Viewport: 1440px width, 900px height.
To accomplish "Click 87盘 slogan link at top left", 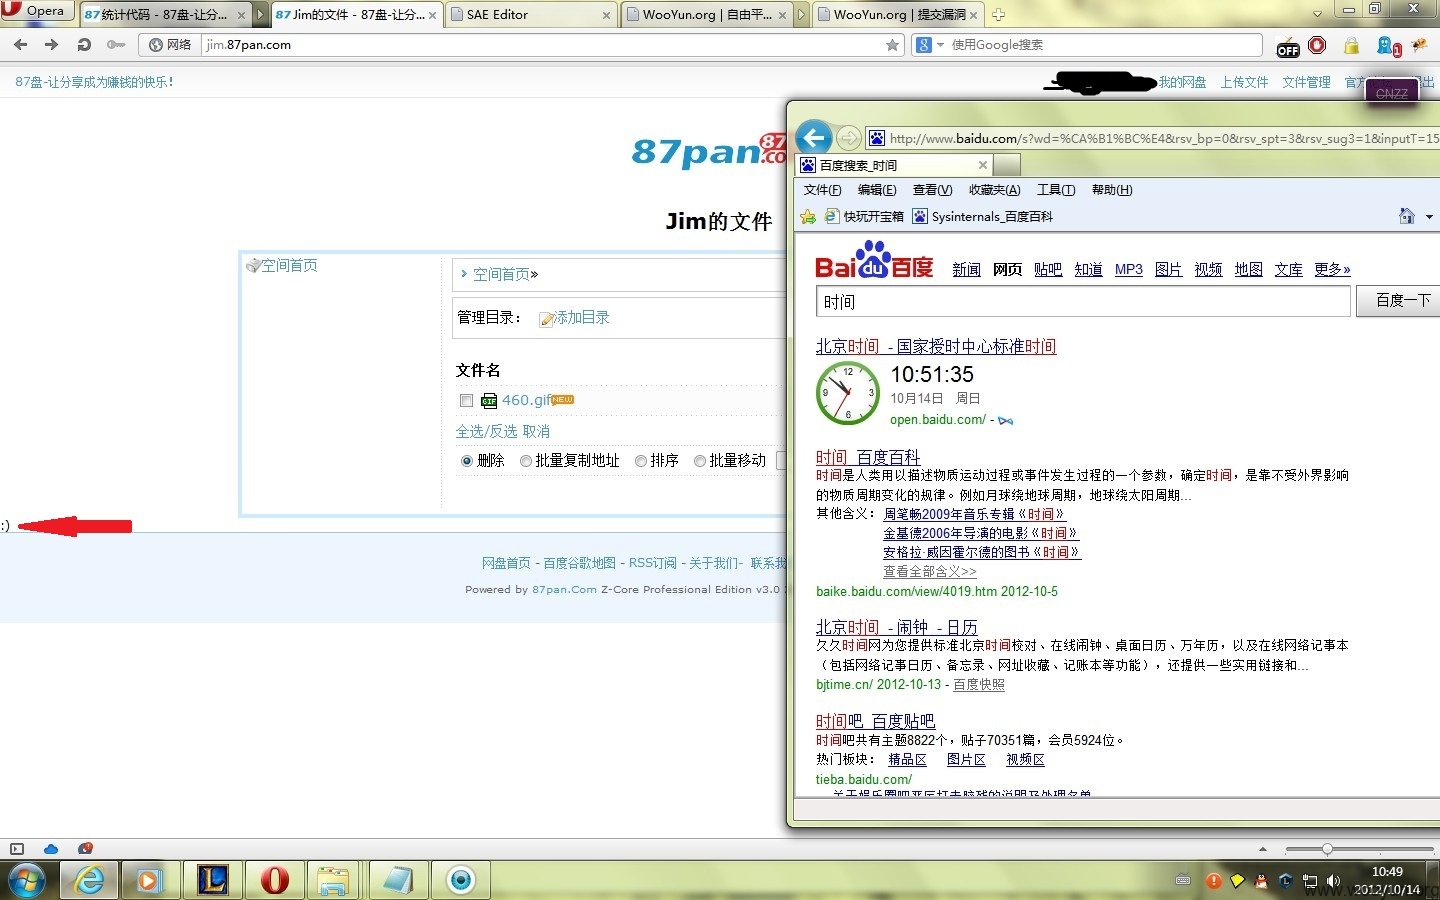I will (x=94, y=82).
